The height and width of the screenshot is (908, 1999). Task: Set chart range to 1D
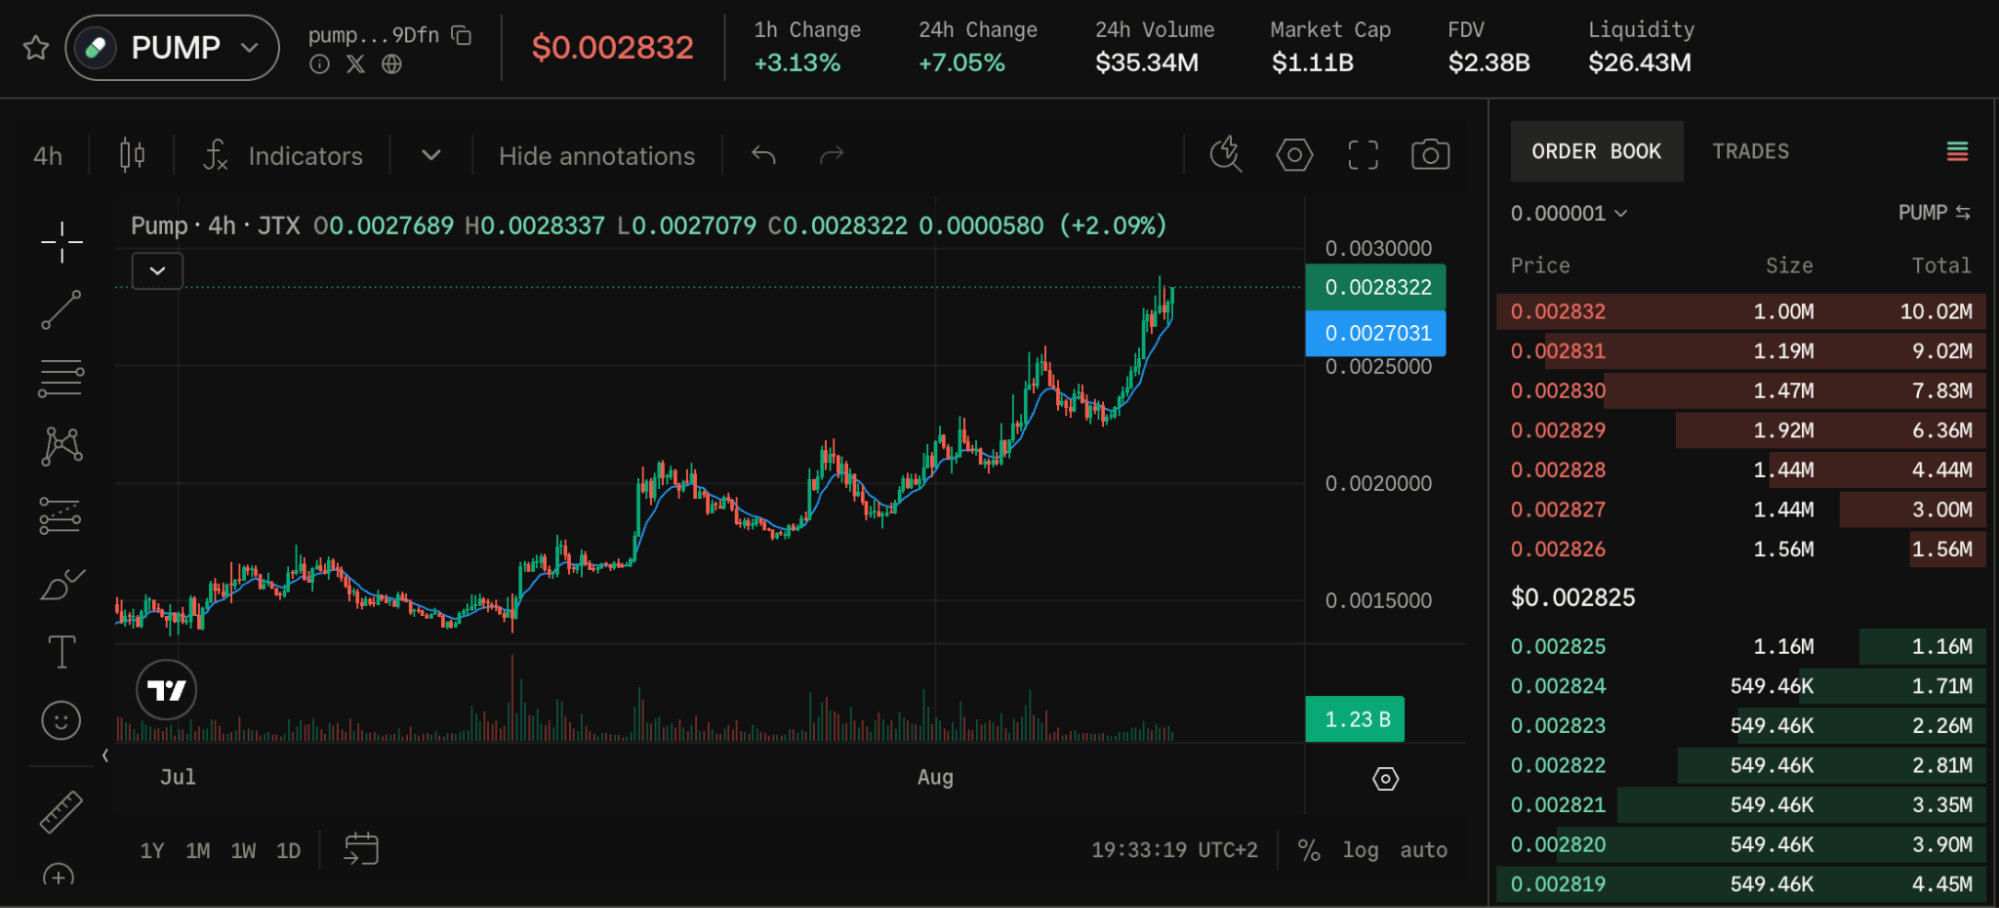tap(288, 851)
